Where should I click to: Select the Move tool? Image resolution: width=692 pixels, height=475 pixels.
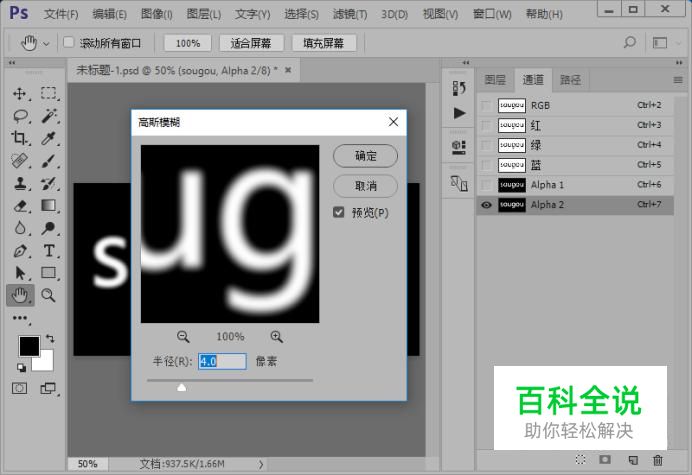pyautogui.click(x=19, y=94)
